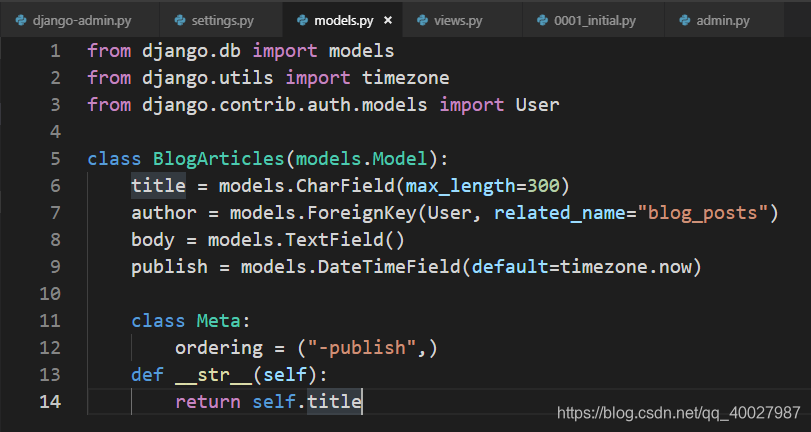Click 'related_name' keyword on line 7
Viewport: 811px width, 432px height.
coord(560,213)
